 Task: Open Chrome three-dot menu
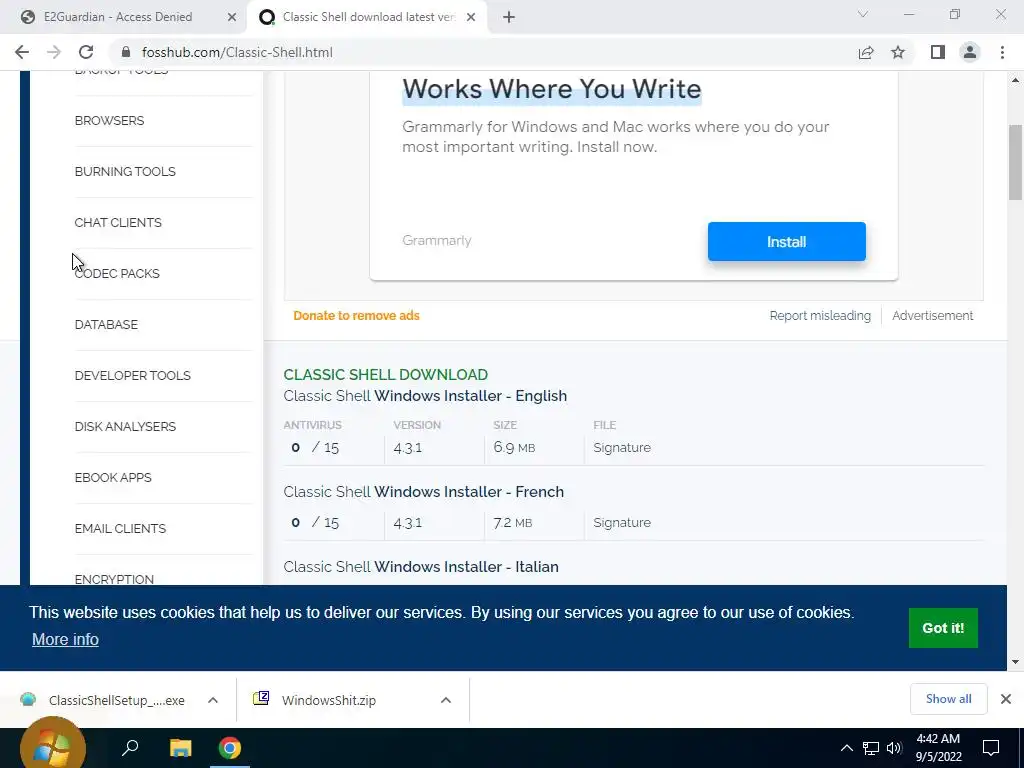point(1002,52)
